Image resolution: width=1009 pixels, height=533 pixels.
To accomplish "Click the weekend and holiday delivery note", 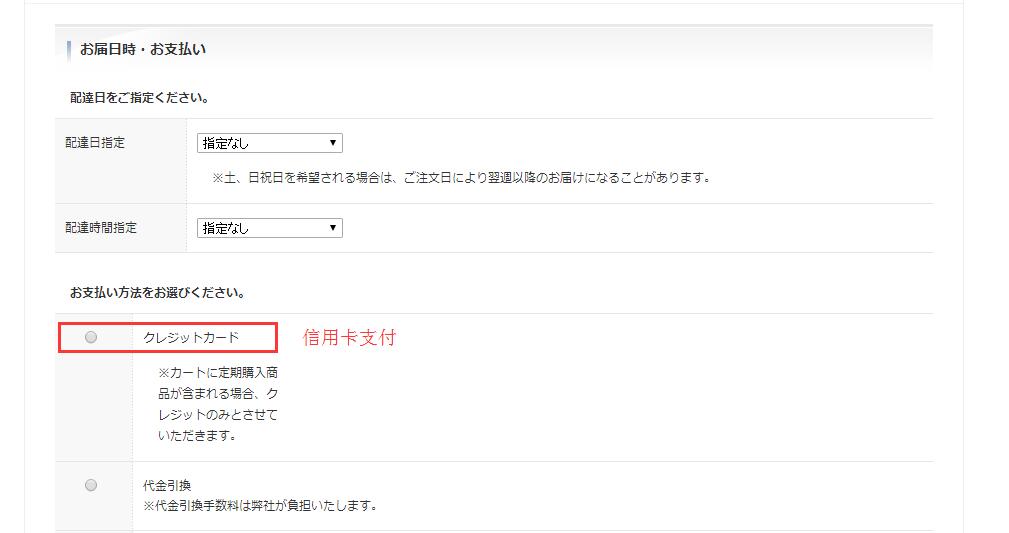I will (460, 178).
